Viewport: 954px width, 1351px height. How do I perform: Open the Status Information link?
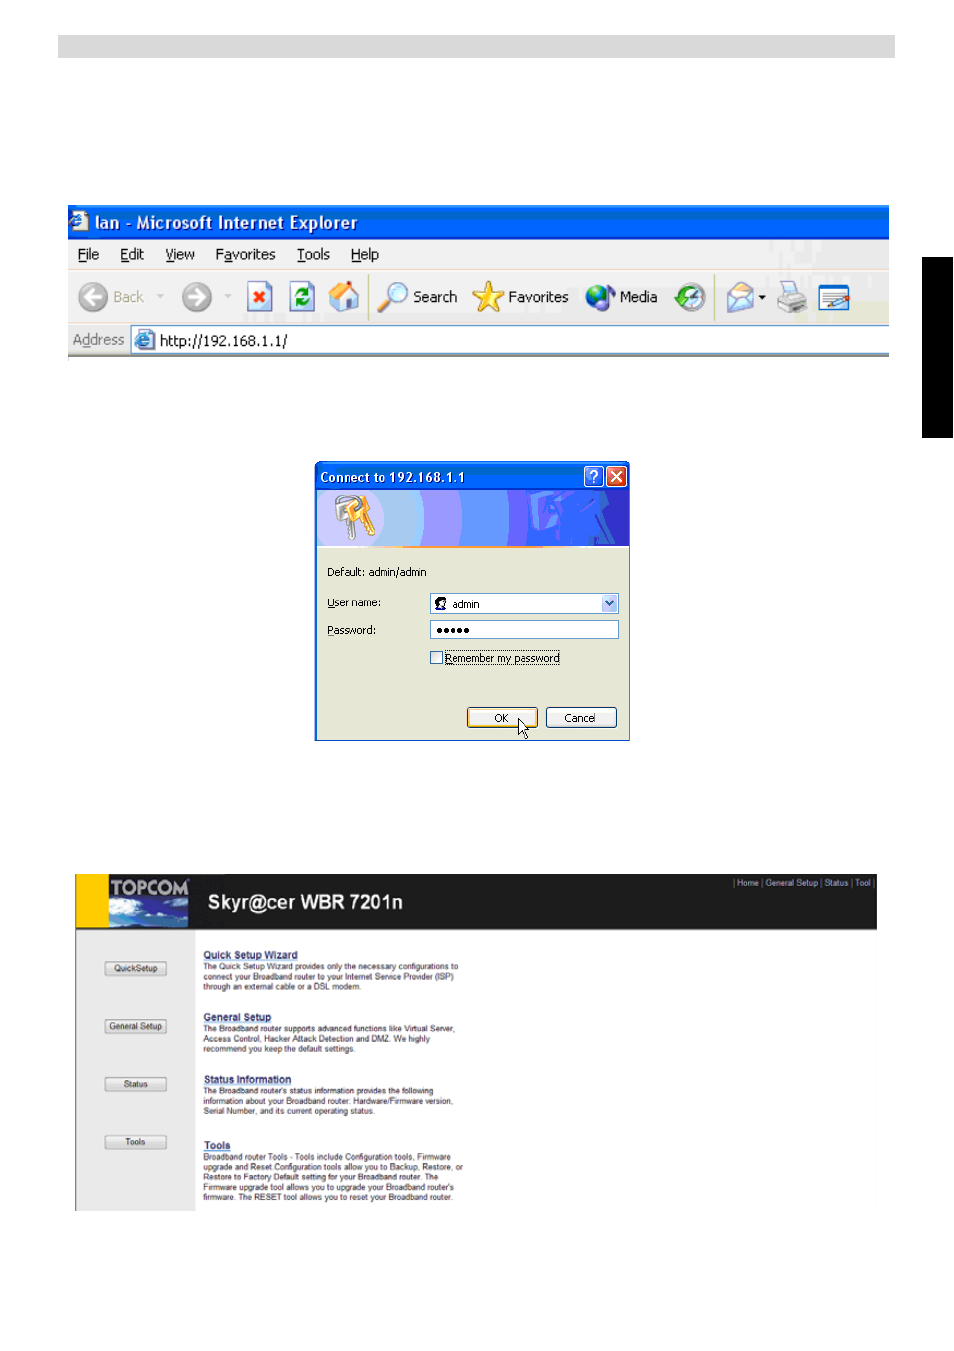(247, 1080)
